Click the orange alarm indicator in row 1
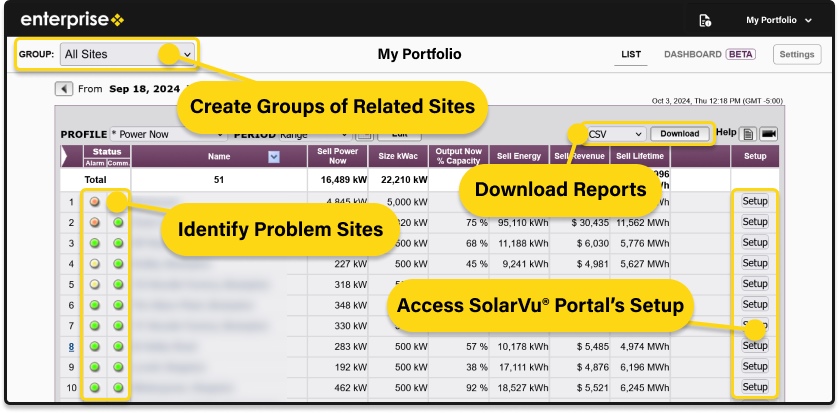Image resolution: width=839 pixels, height=413 pixels. click(x=96, y=201)
